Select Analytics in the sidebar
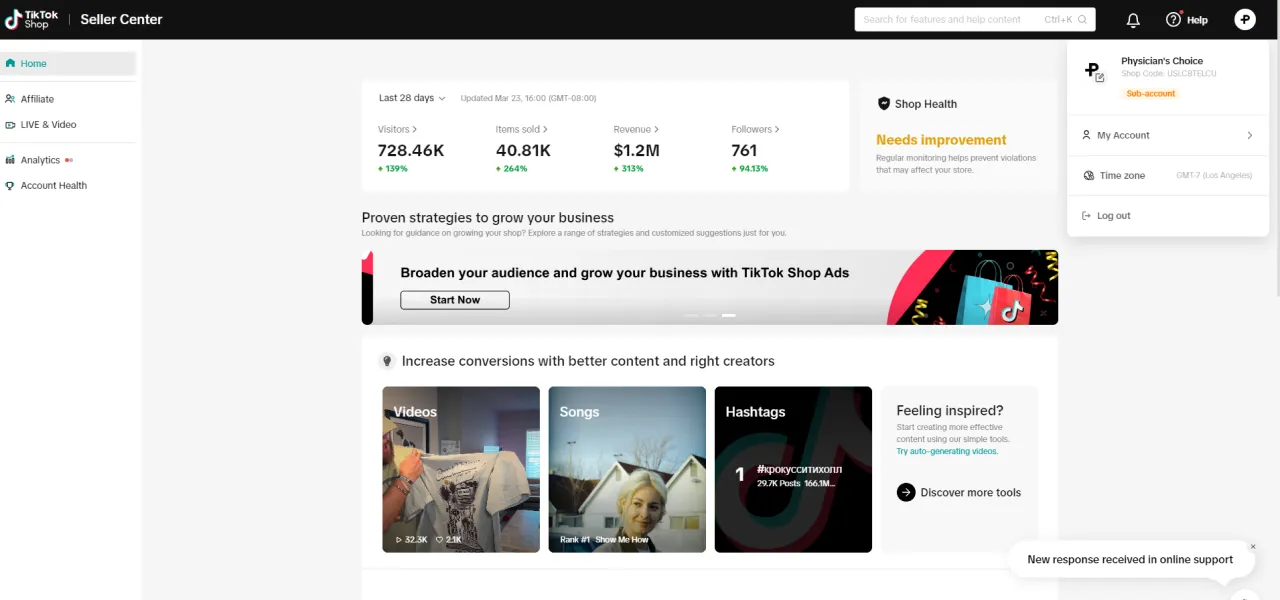Screen dimensions: 1280x600 click(x=40, y=160)
